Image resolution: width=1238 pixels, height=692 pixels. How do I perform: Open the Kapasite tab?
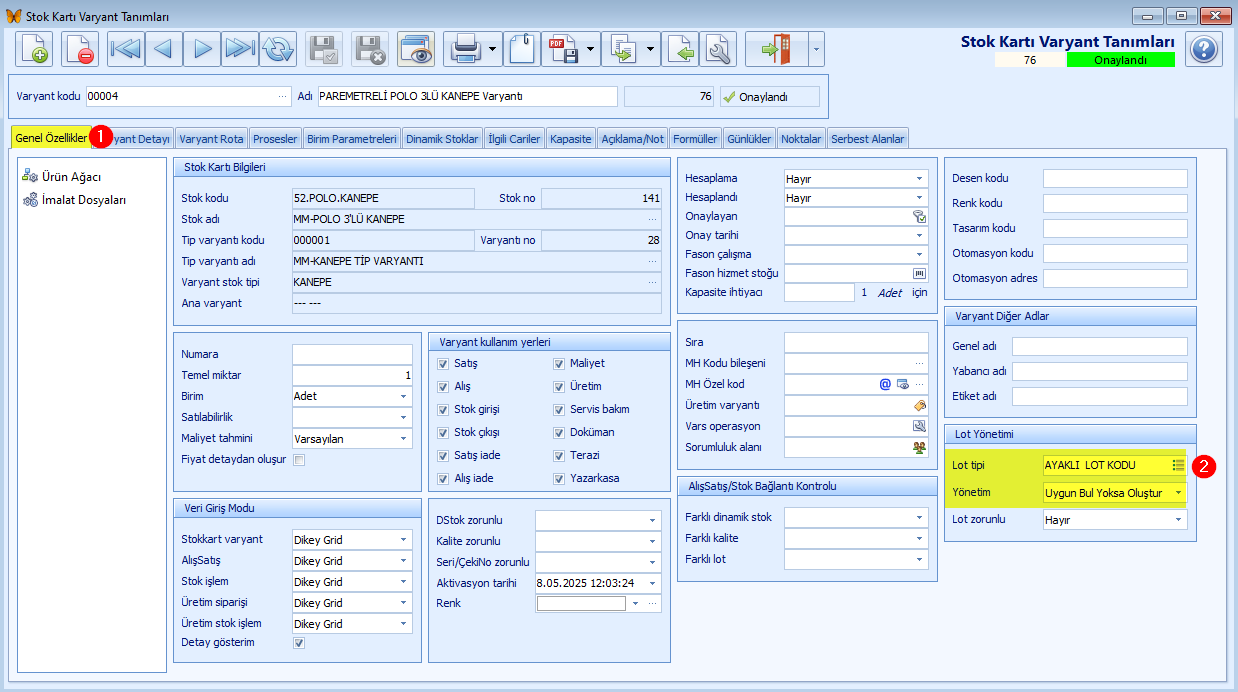[571, 139]
